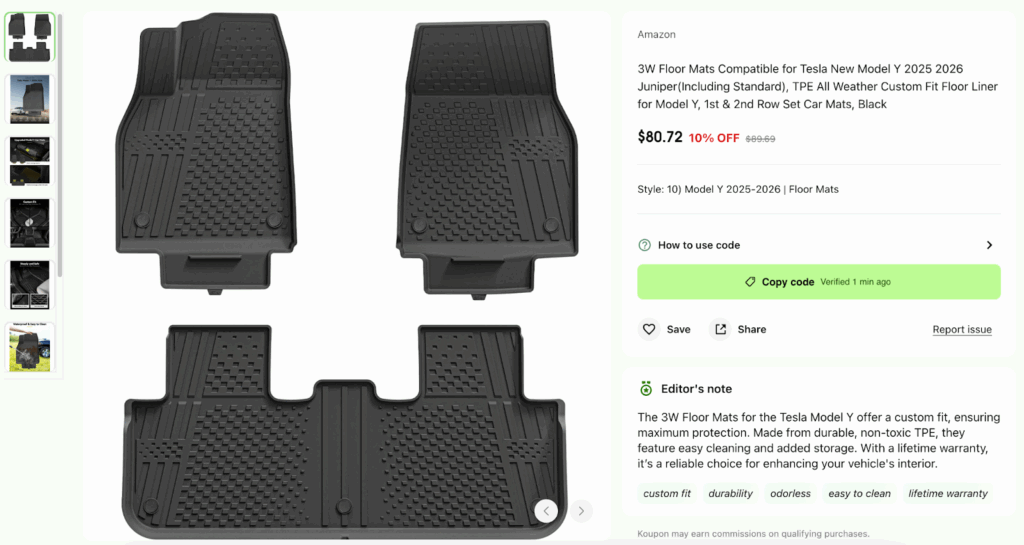Go to previous product image
Screen dimensions: 1024x545
click(x=546, y=511)
